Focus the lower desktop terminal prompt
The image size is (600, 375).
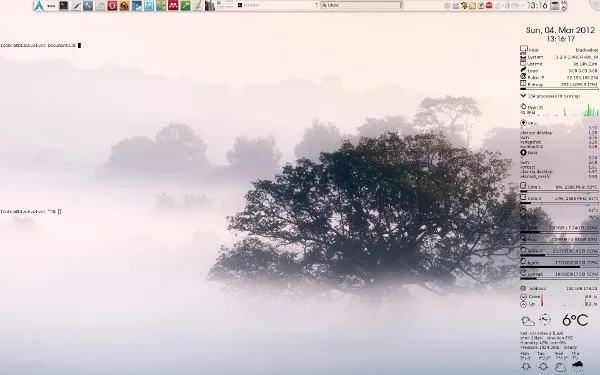click(31, 211)
